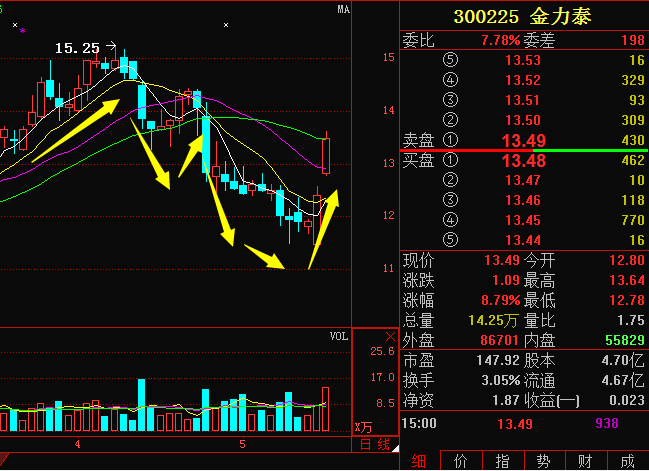Viewport: 649px width, 471px height.
Task: Switch to the 成 volume tab
Action: [627, 461]
